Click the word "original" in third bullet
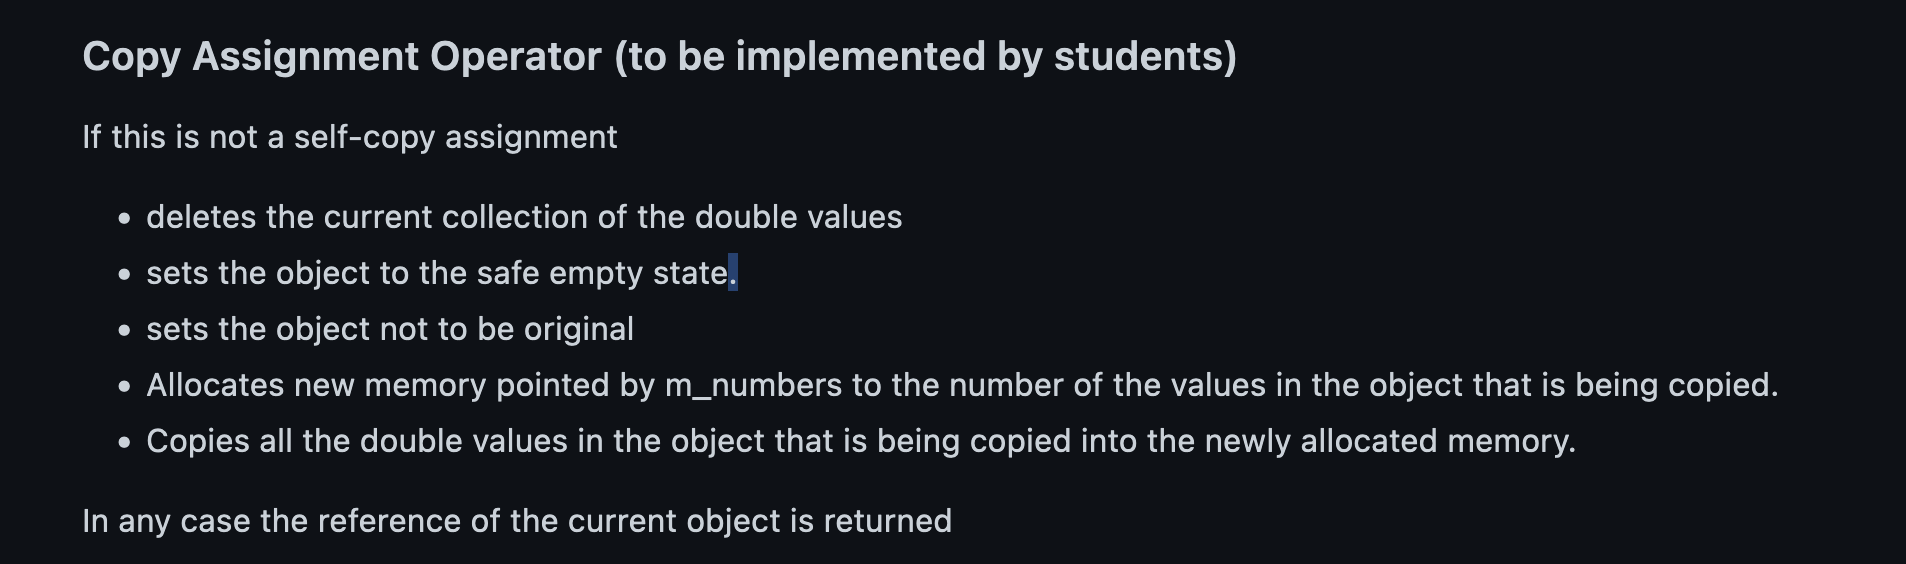This screenshot has height=564, width=1906. click(x=579, y=329)
